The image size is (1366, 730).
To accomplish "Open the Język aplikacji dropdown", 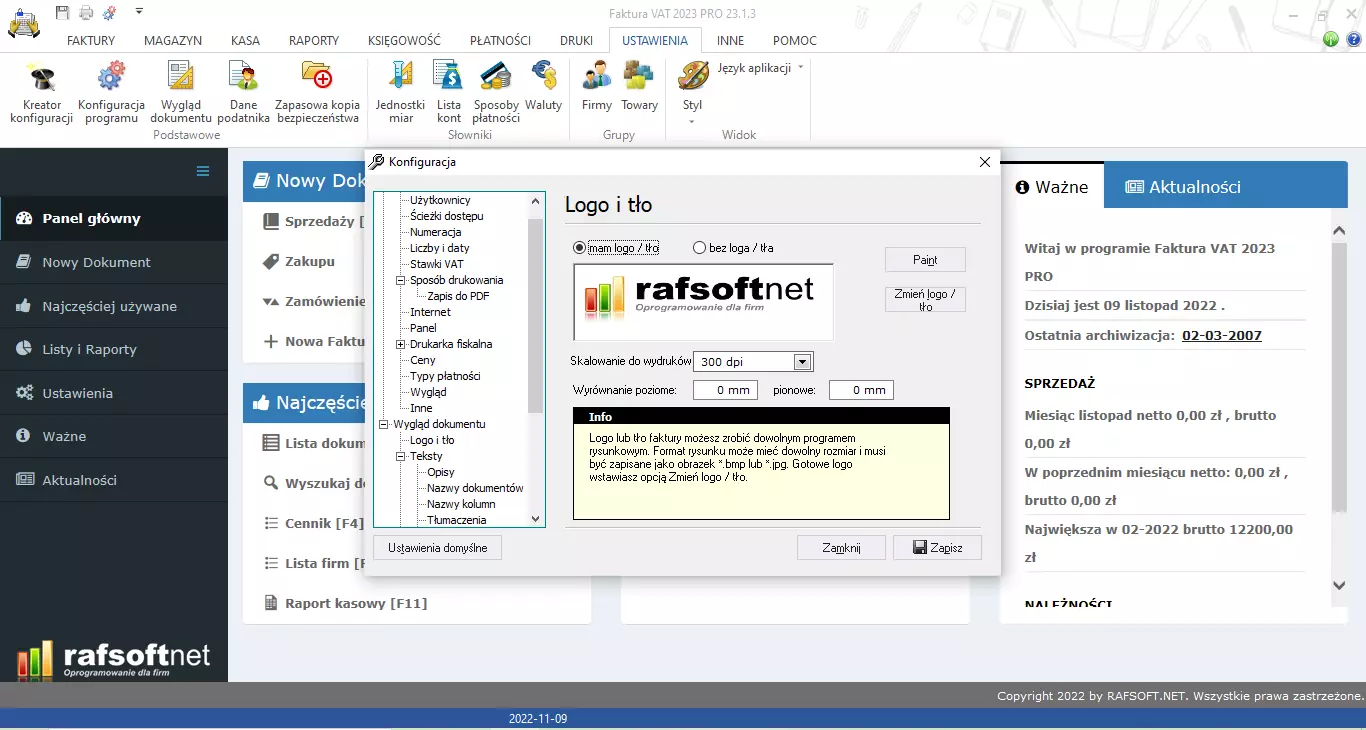I will click(x=760, y=68).
